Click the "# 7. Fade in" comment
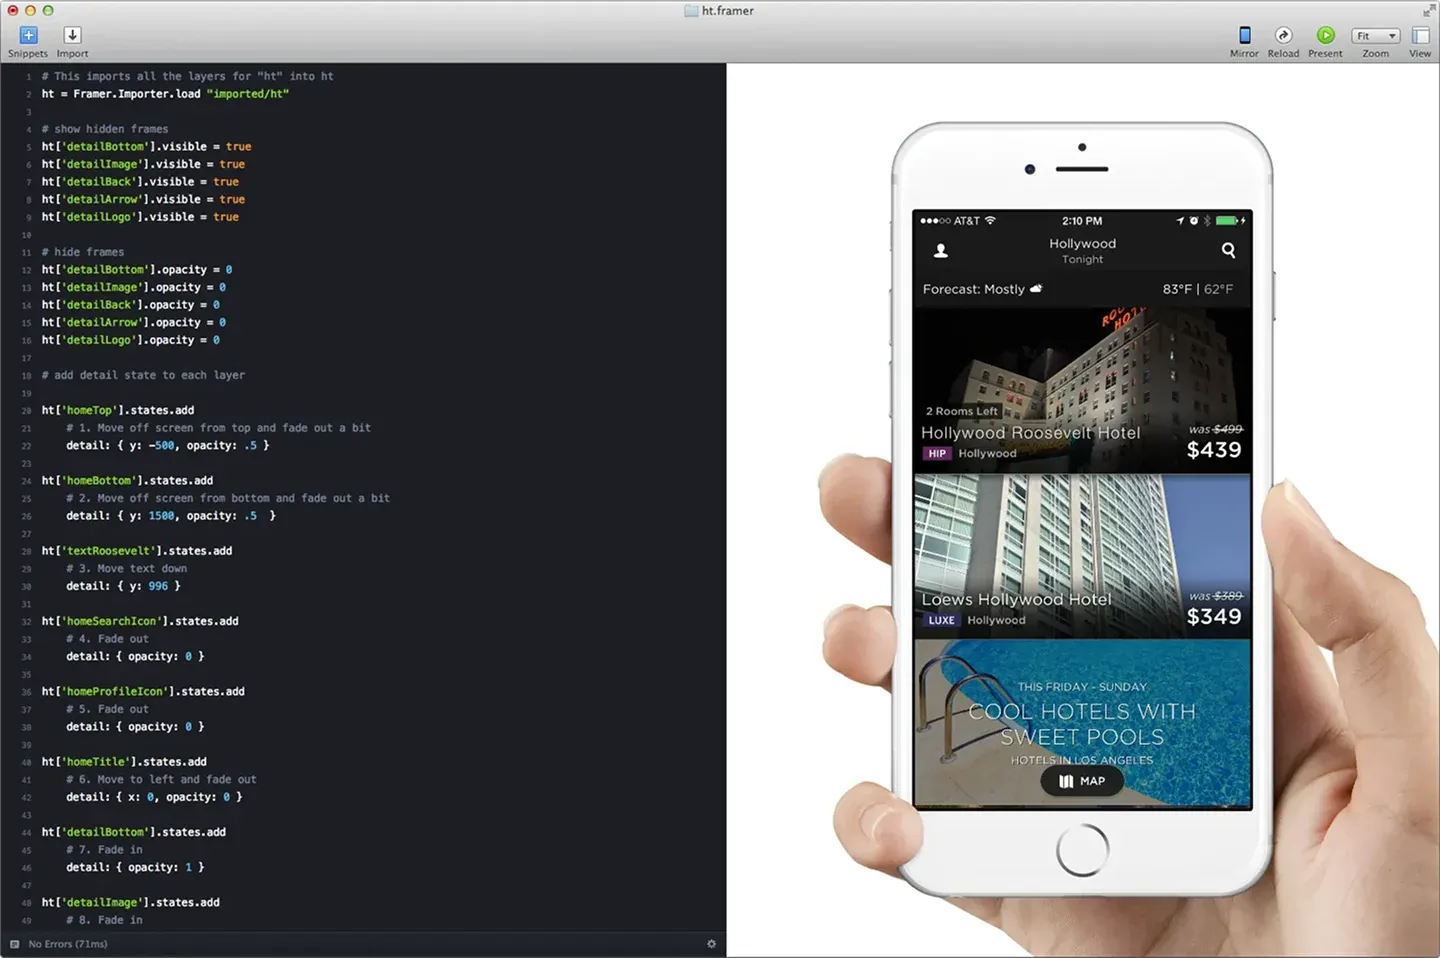 (104, 849)
